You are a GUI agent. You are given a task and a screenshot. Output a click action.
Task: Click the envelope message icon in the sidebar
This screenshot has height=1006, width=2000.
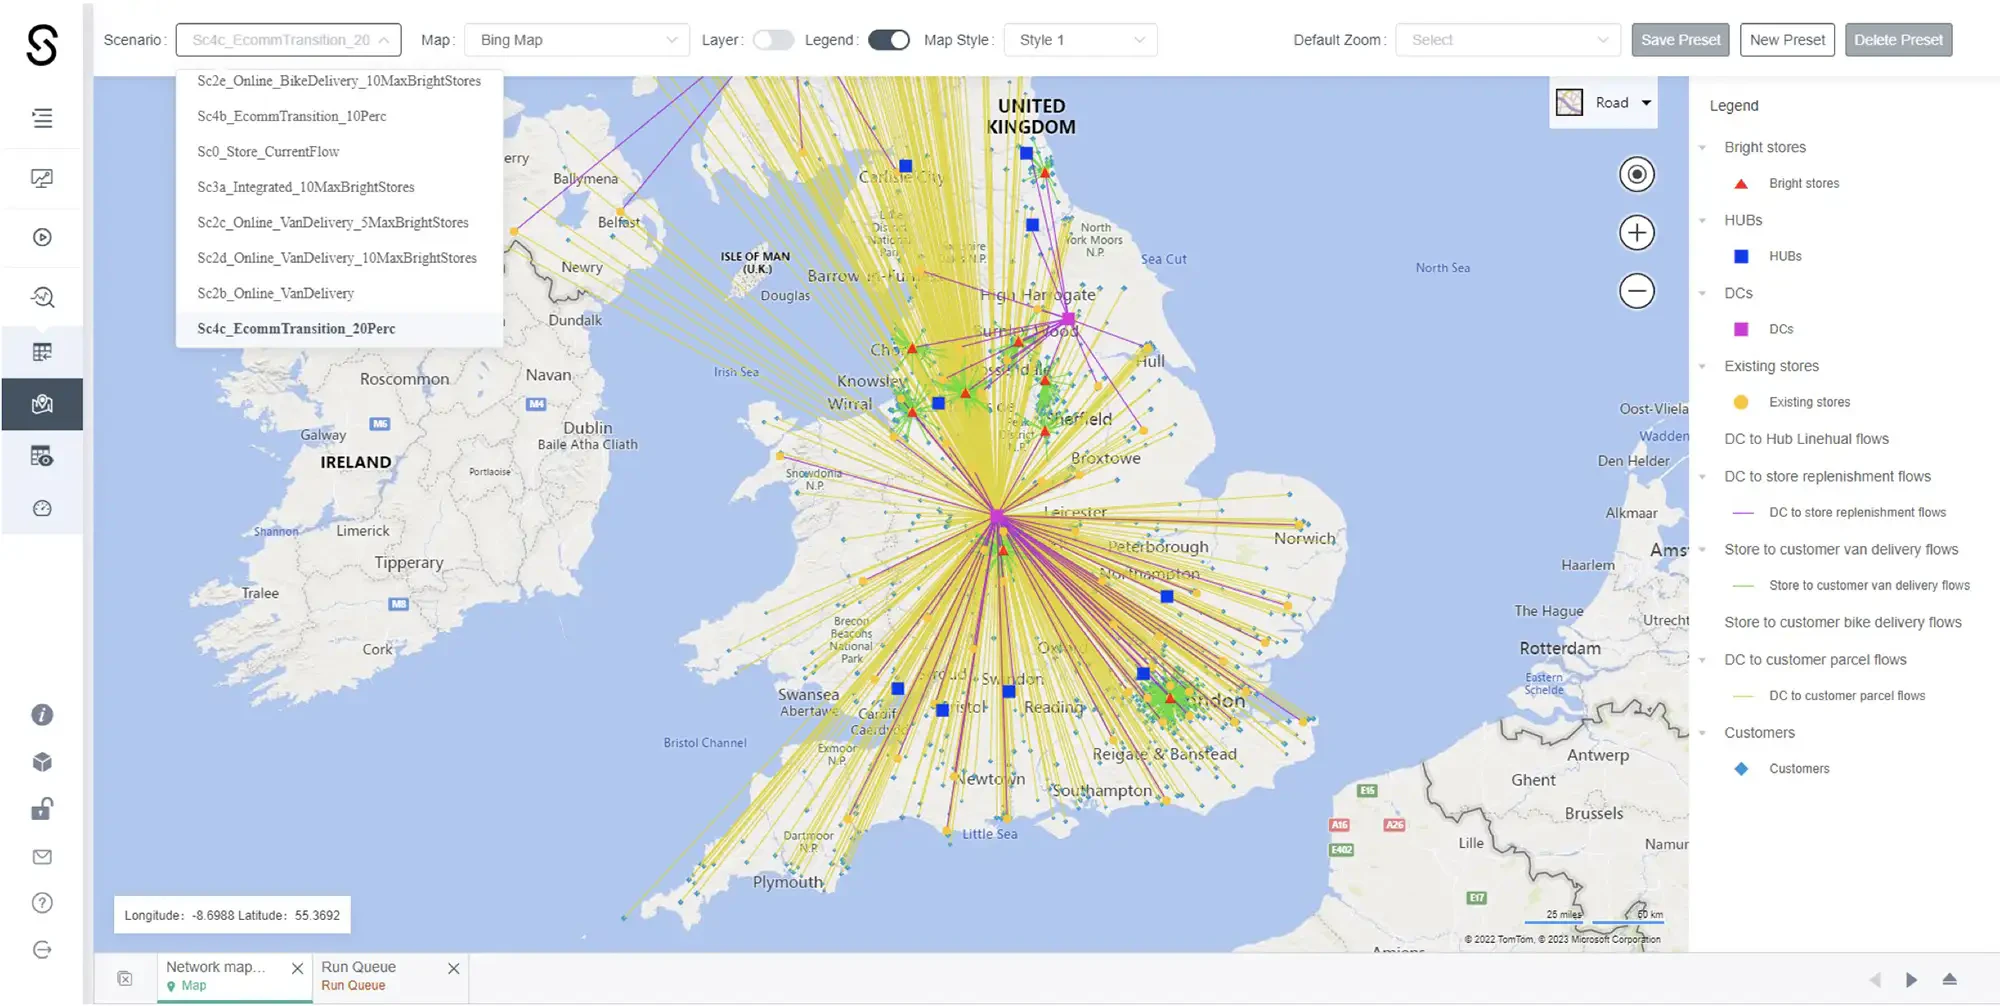coord(42,856)
